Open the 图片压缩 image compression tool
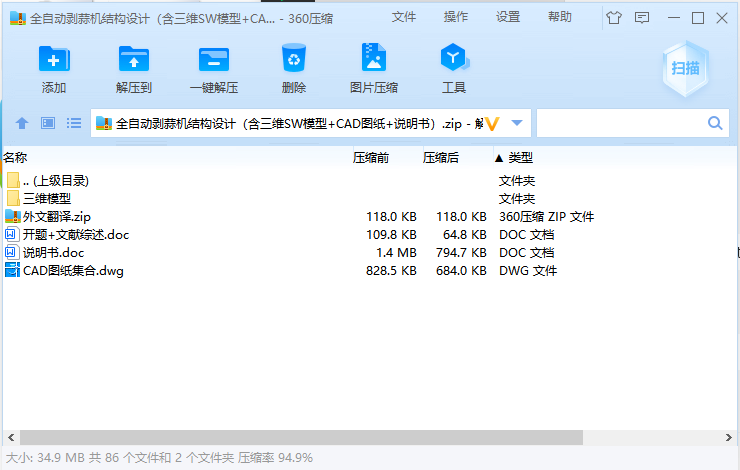Screen dimensions: 740x470 pos(374,58)
